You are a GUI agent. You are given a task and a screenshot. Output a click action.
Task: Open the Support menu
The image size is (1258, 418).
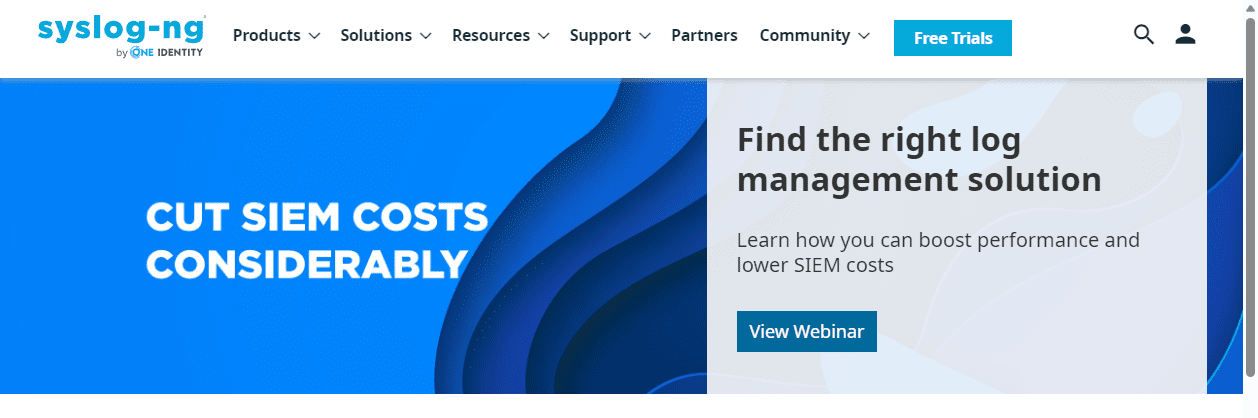[601, 36]
